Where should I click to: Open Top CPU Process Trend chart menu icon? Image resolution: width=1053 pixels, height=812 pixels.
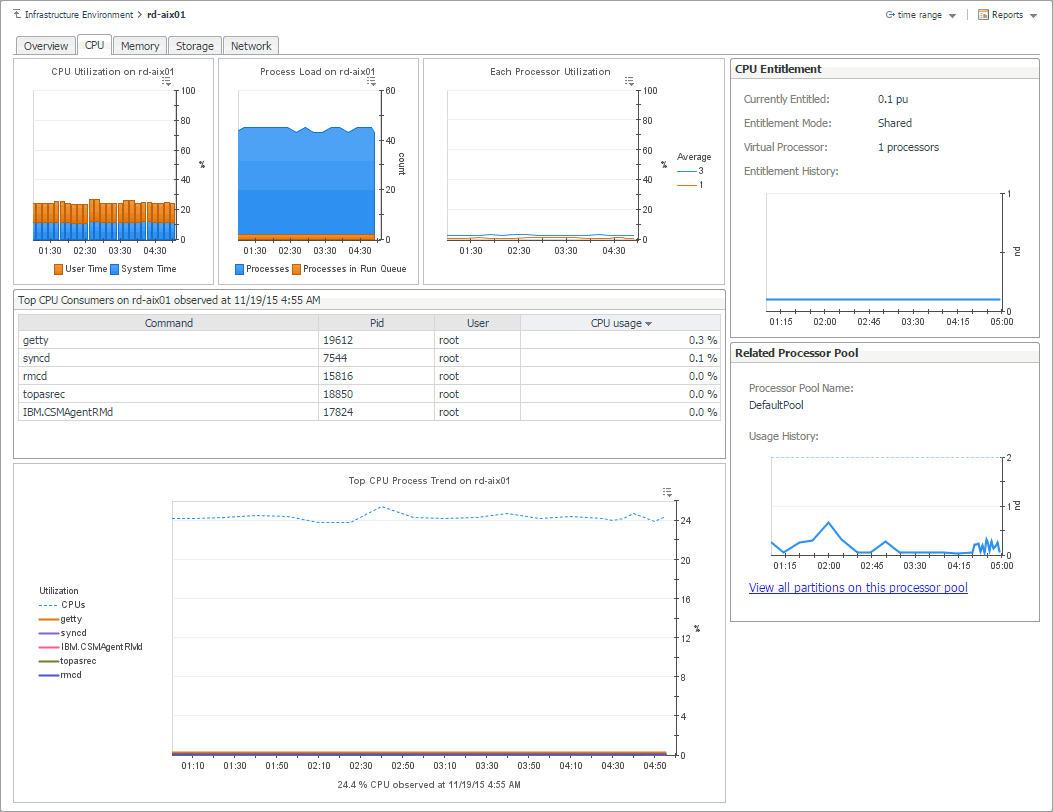(667, 492)
